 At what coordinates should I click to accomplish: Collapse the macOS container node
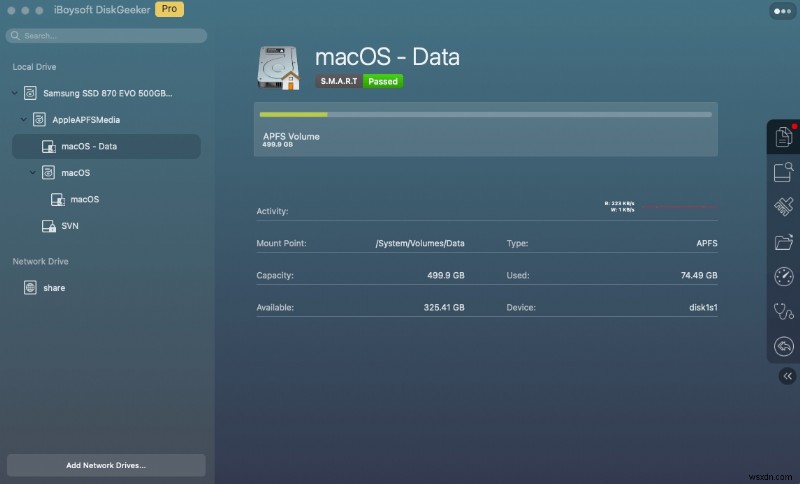point(33,172)
